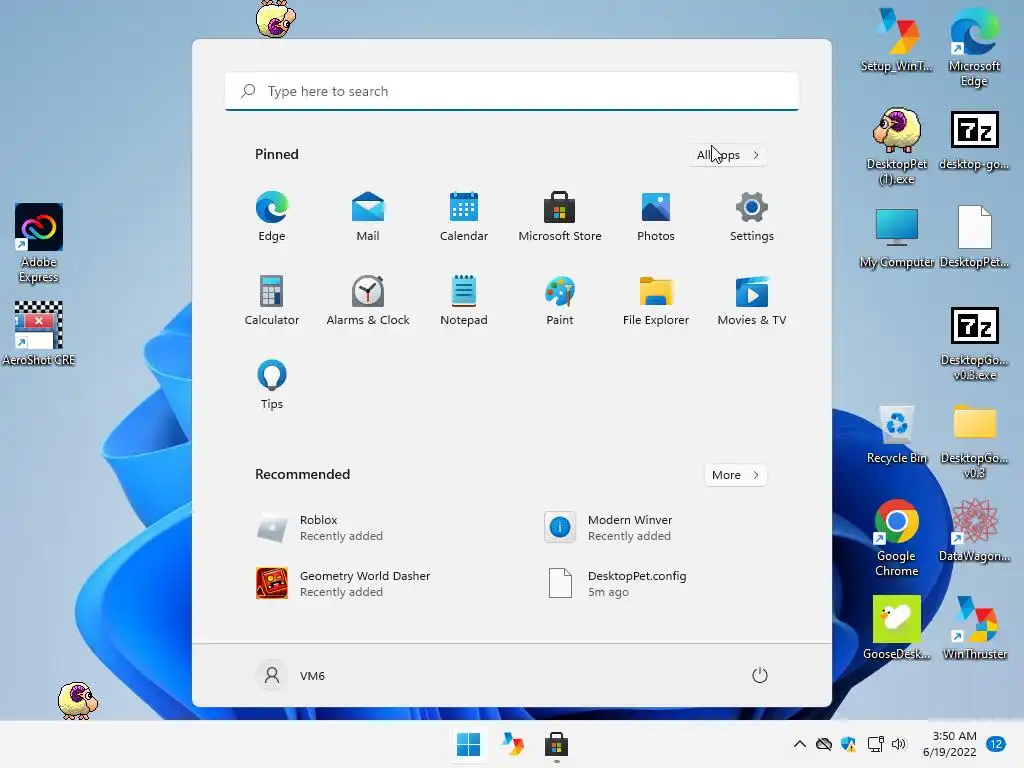Open the Power options button
The image size is (1024, 768).
pos(760,675)
